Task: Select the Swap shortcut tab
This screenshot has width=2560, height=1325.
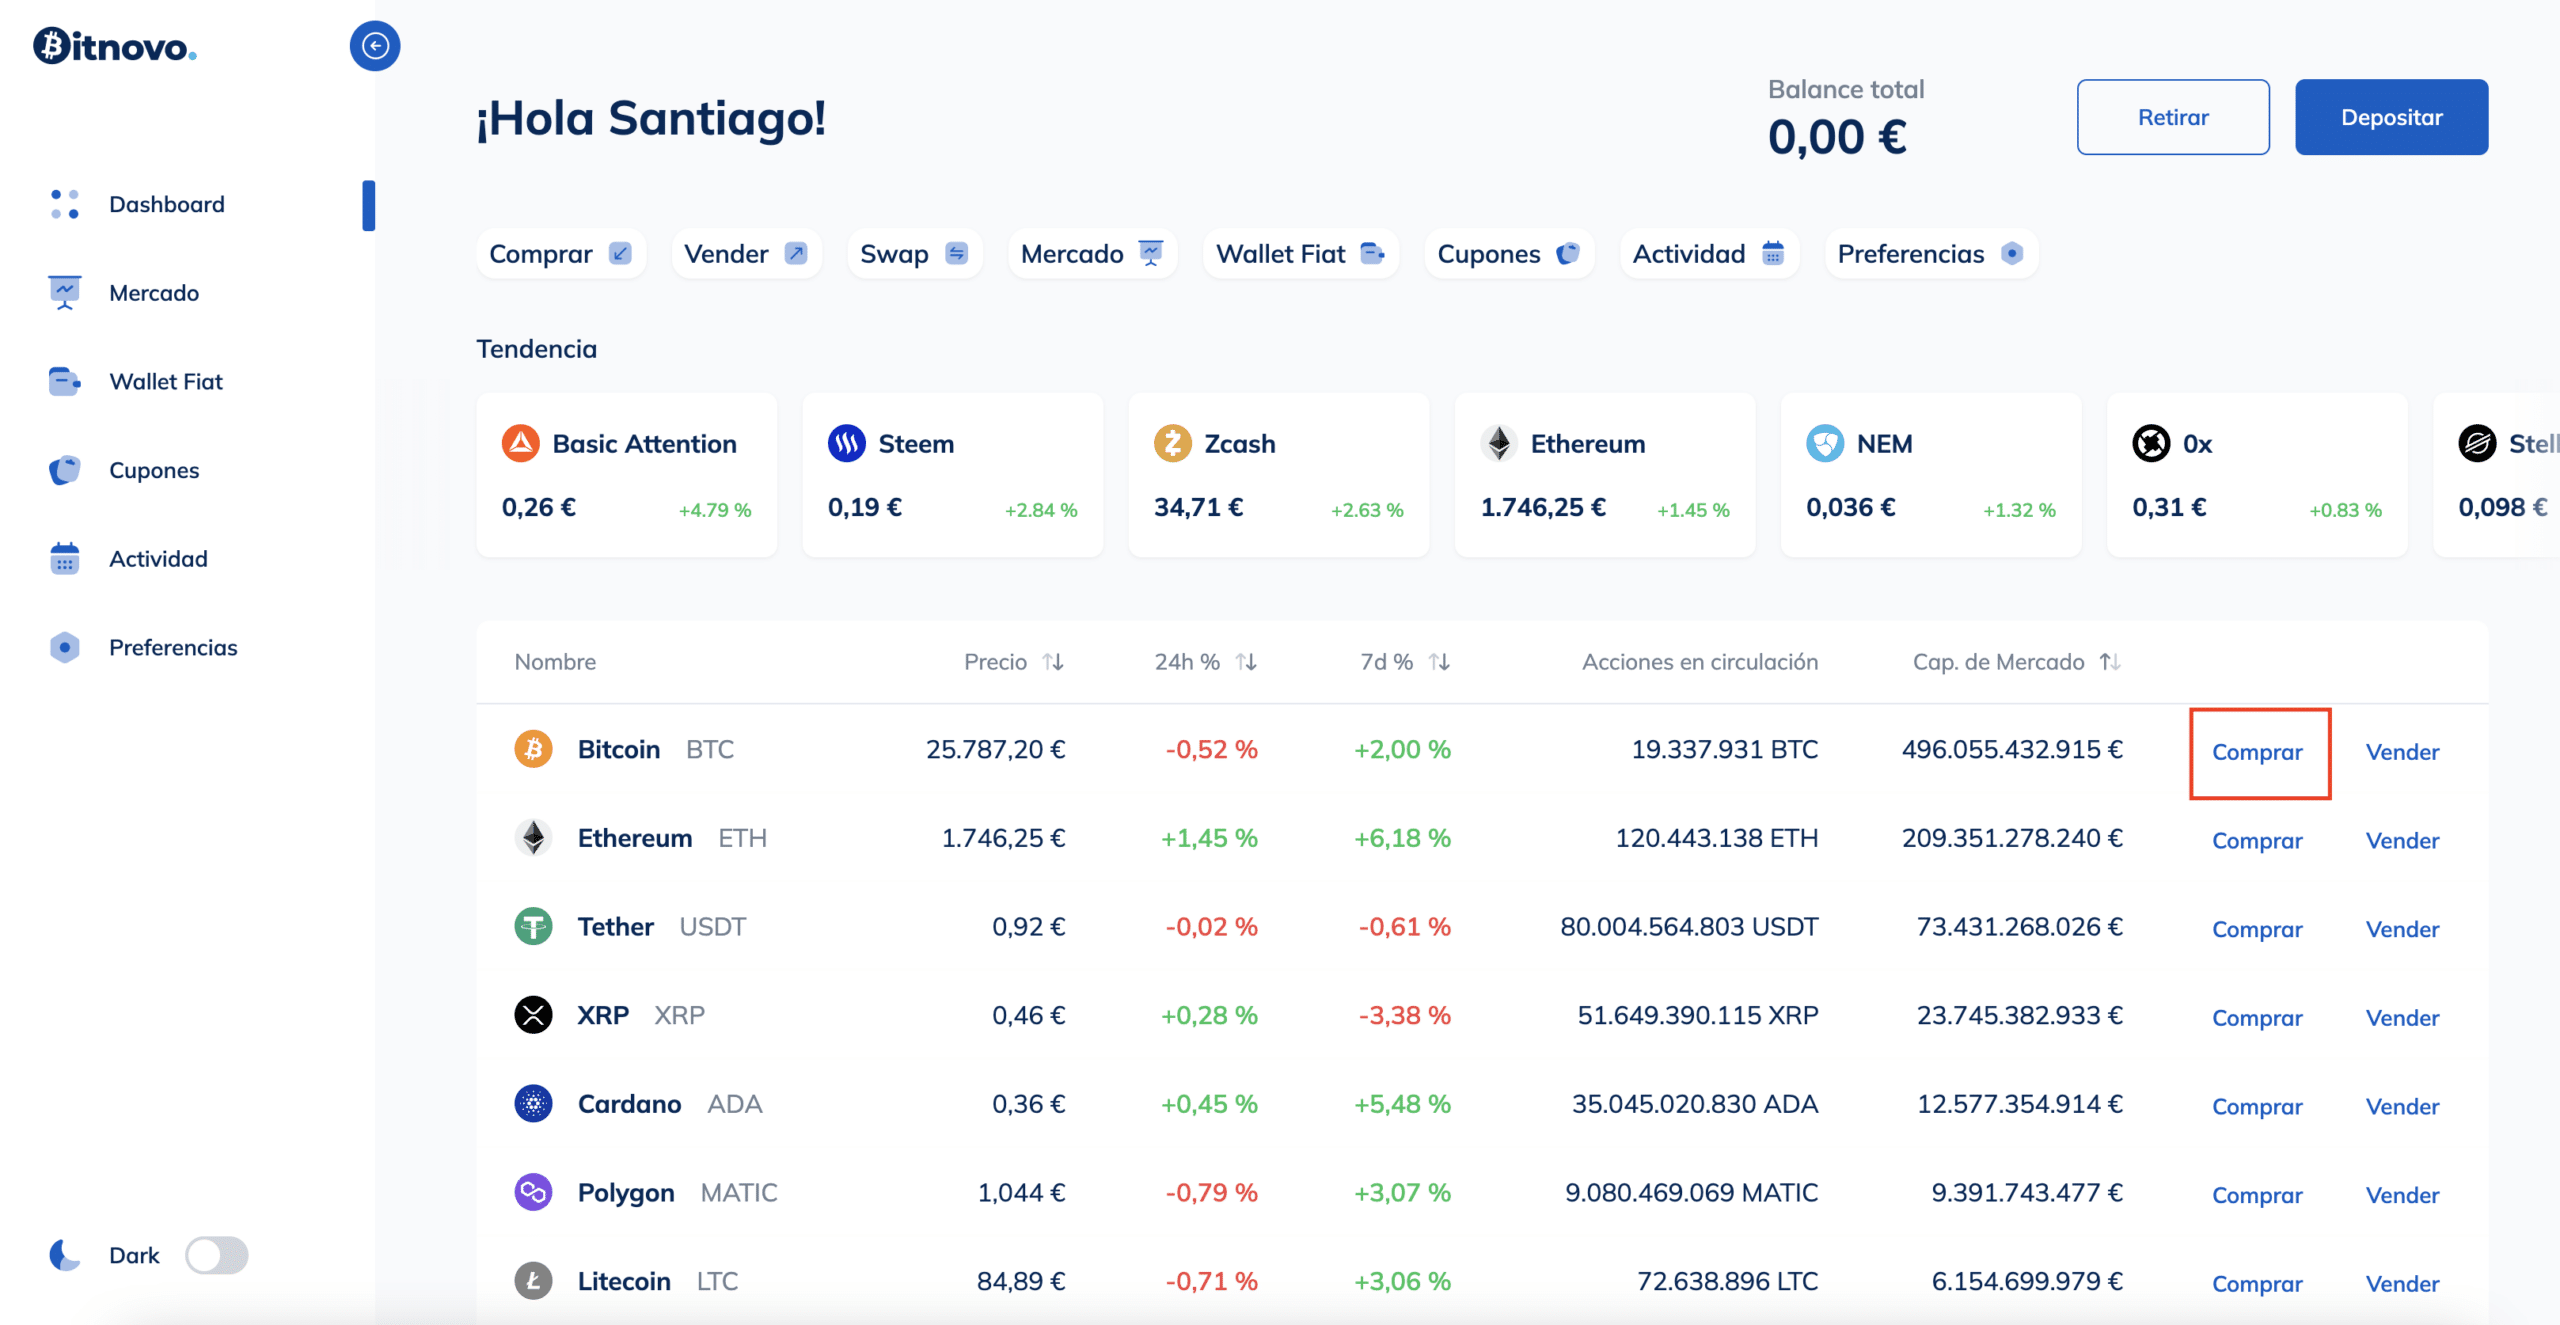Action: 913,254
